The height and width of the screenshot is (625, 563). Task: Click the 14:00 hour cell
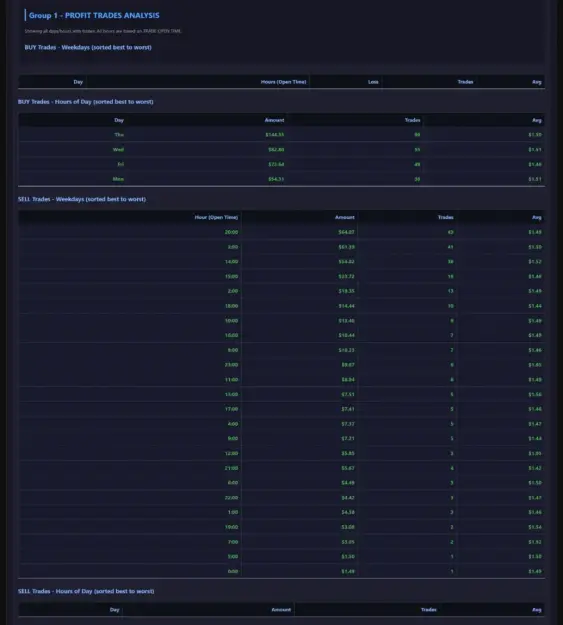click(231, 261)
